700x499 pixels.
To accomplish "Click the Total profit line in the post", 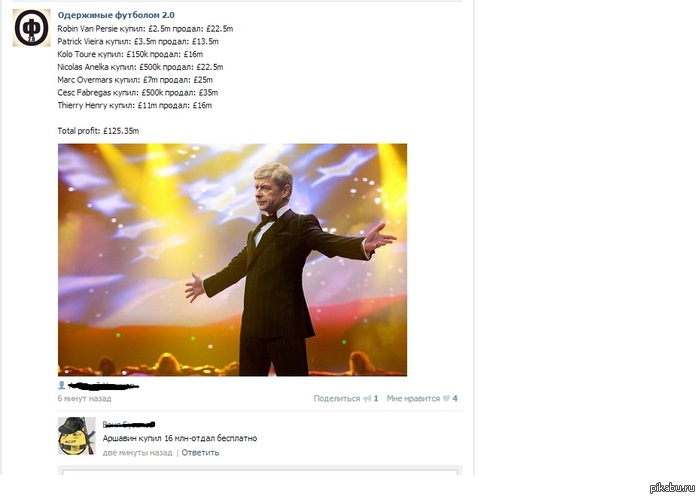I will click(x=98, y=131).
